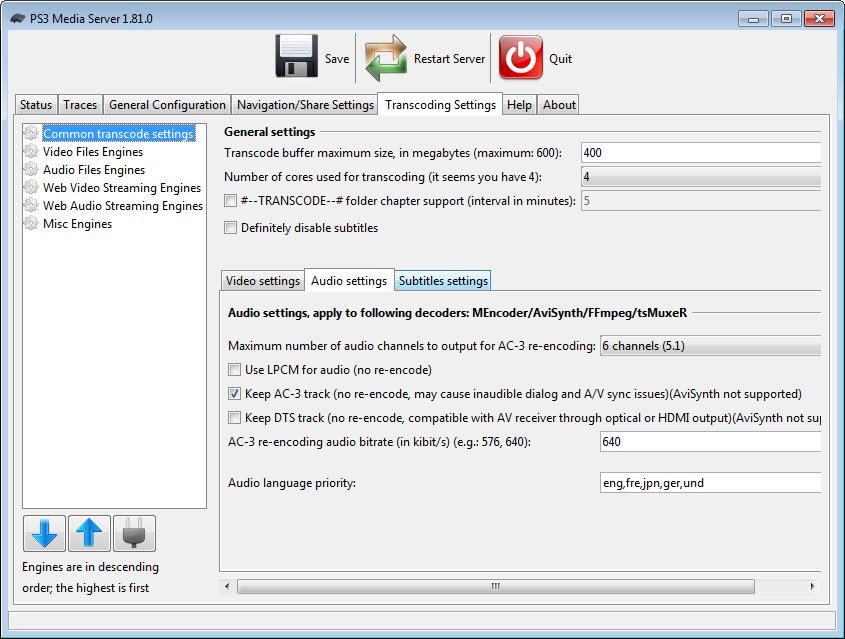Select Video Files Engines in tree
The image size is (845, 639).
[x=93, y=151]
